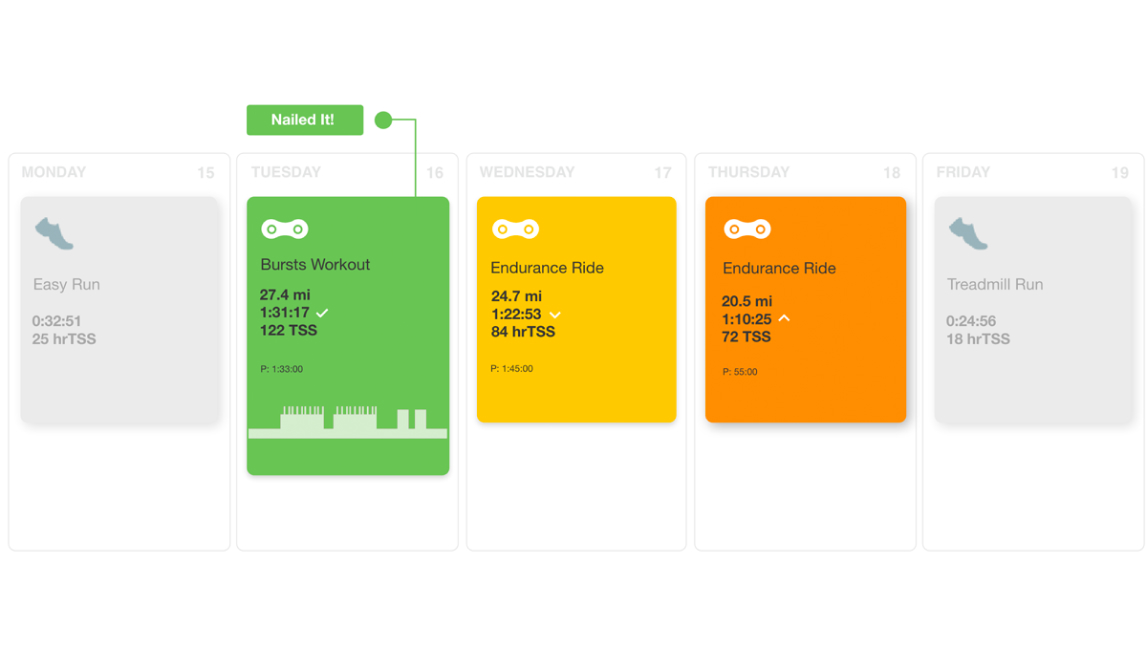Screen dimensions: 1147x645
Task: Click the 25 hrTSS value
Action: (64, 339)
